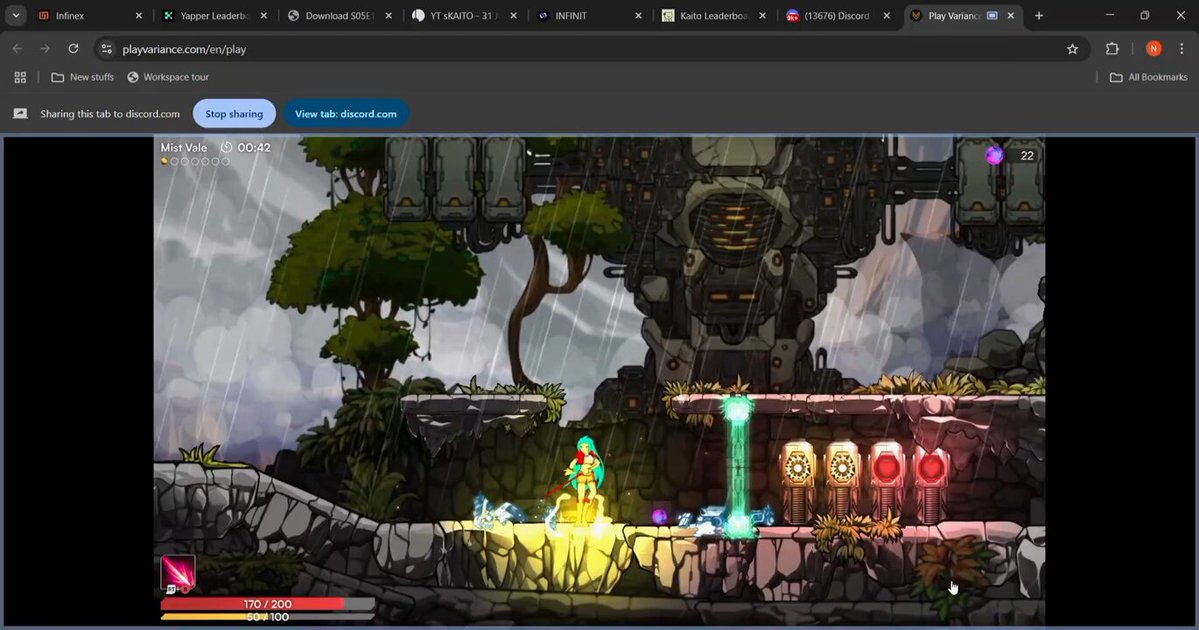Switch to the Download S05E tab
Image resolution: width=1199 pixels, height=630 pixels.
340,15
